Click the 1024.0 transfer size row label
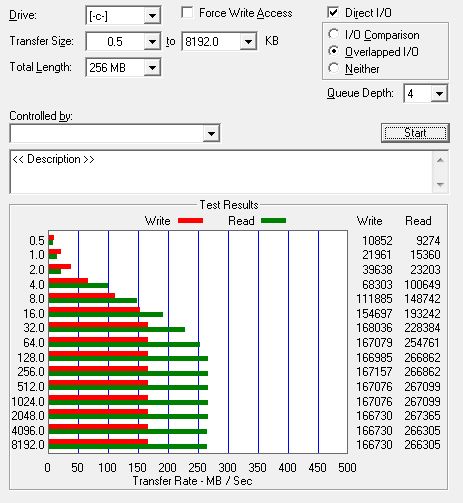This screenshot has width=463, height=503. click(x=28, y=402)
